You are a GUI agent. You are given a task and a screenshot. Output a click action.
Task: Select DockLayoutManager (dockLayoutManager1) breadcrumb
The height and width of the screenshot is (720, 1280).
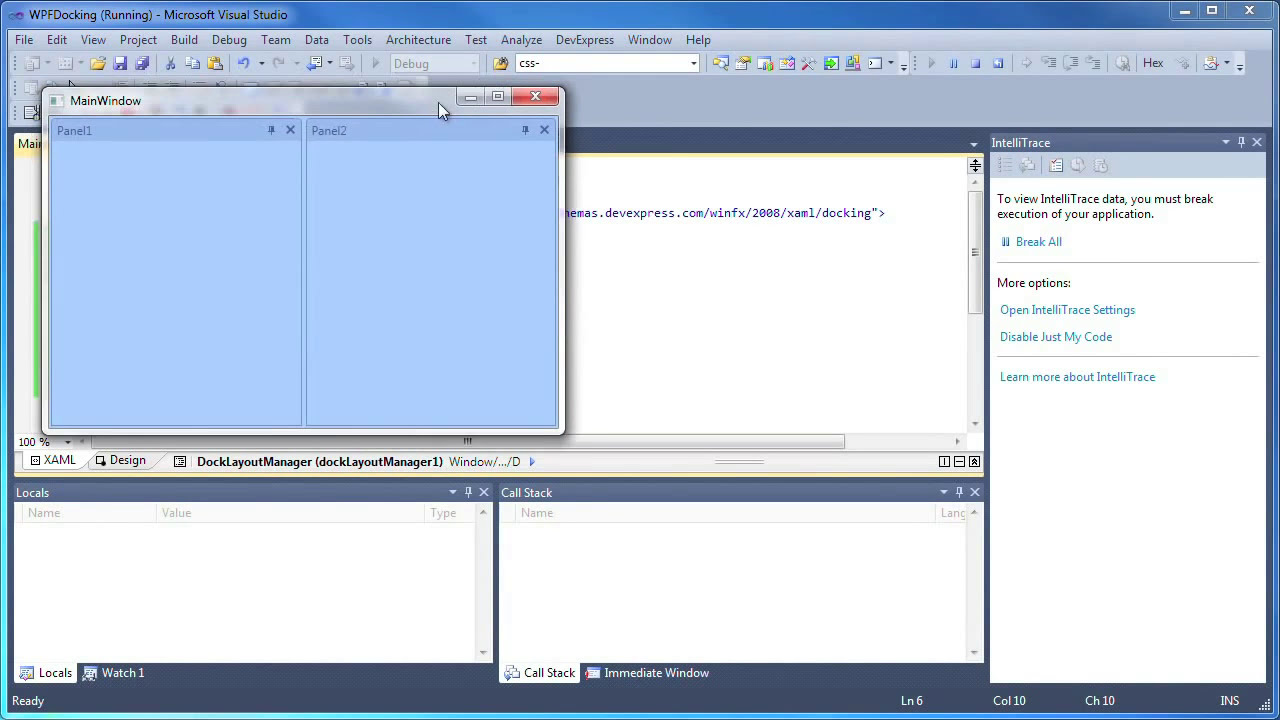pos(319,461)
